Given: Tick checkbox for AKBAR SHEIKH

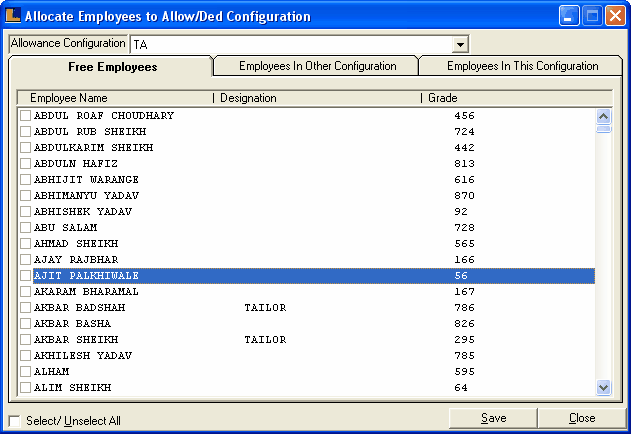Looking at the screenshot, I should tap(25, 339).
